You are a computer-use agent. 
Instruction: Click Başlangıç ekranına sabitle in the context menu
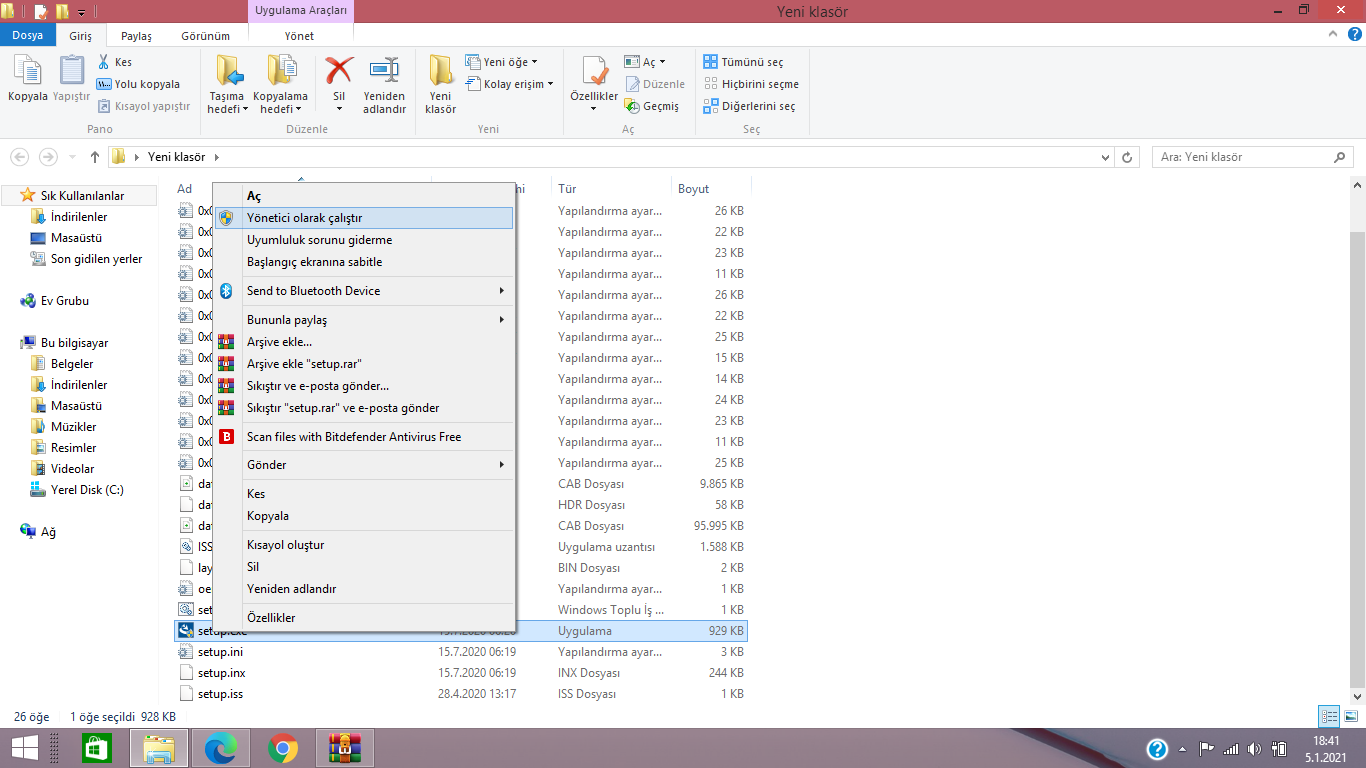[x=364, y=262]
